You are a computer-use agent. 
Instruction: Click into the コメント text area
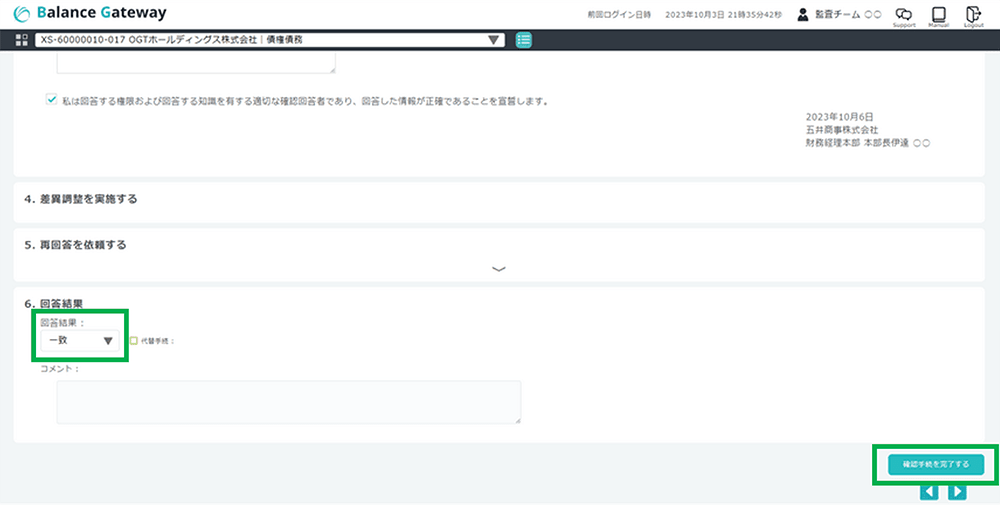pyautogui.click(x=288, y=402)
